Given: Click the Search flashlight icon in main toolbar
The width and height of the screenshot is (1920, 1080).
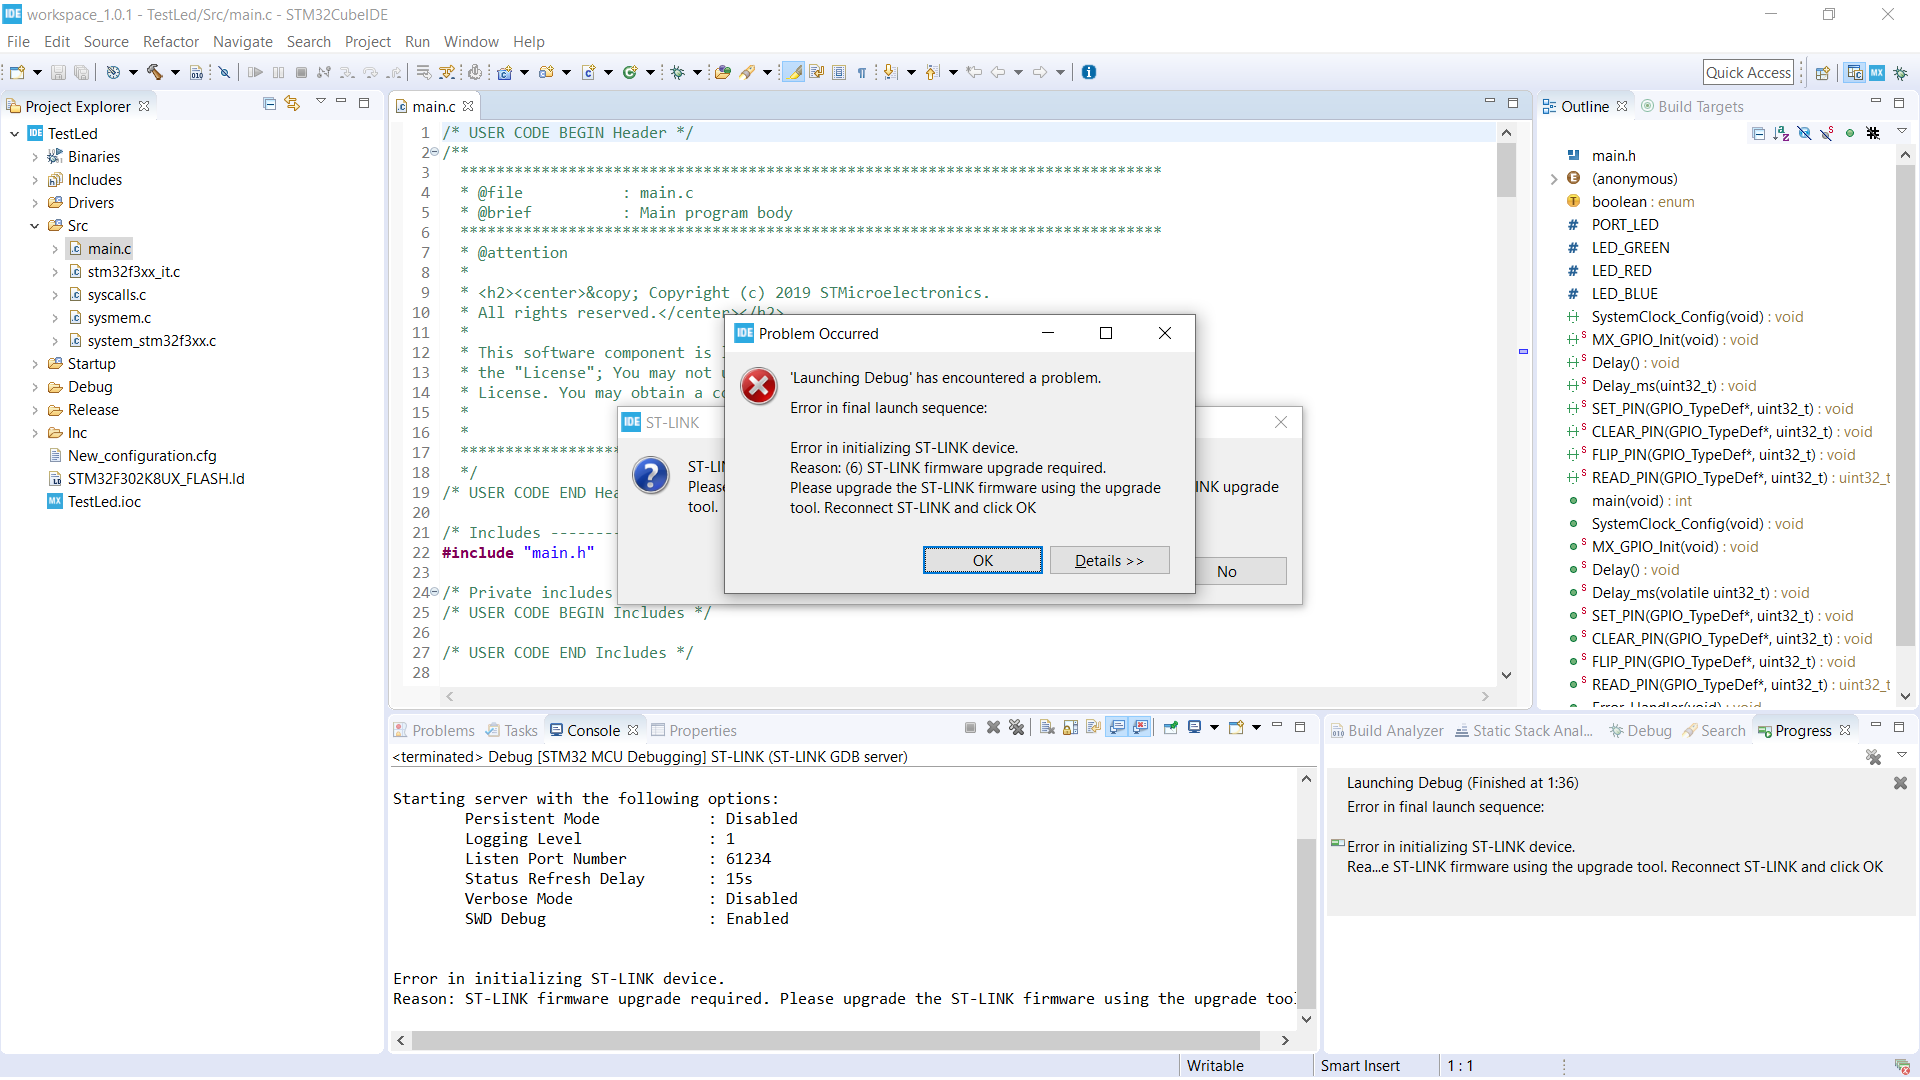Looking at the screenshot, I should [x=747, y=72].
